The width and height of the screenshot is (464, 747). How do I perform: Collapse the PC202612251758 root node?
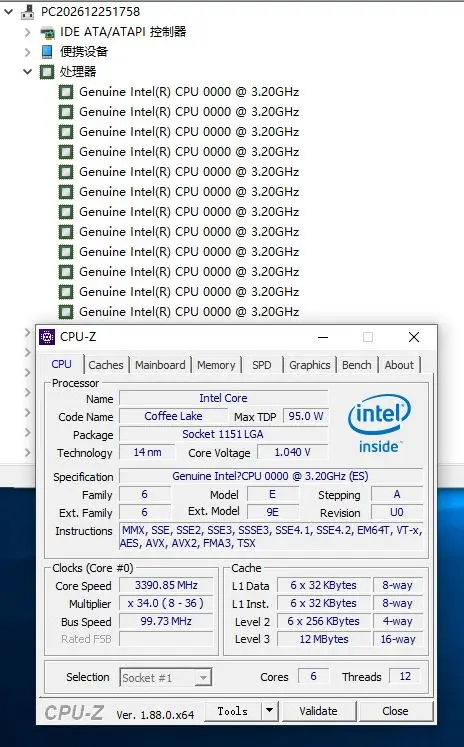(9, 12)
